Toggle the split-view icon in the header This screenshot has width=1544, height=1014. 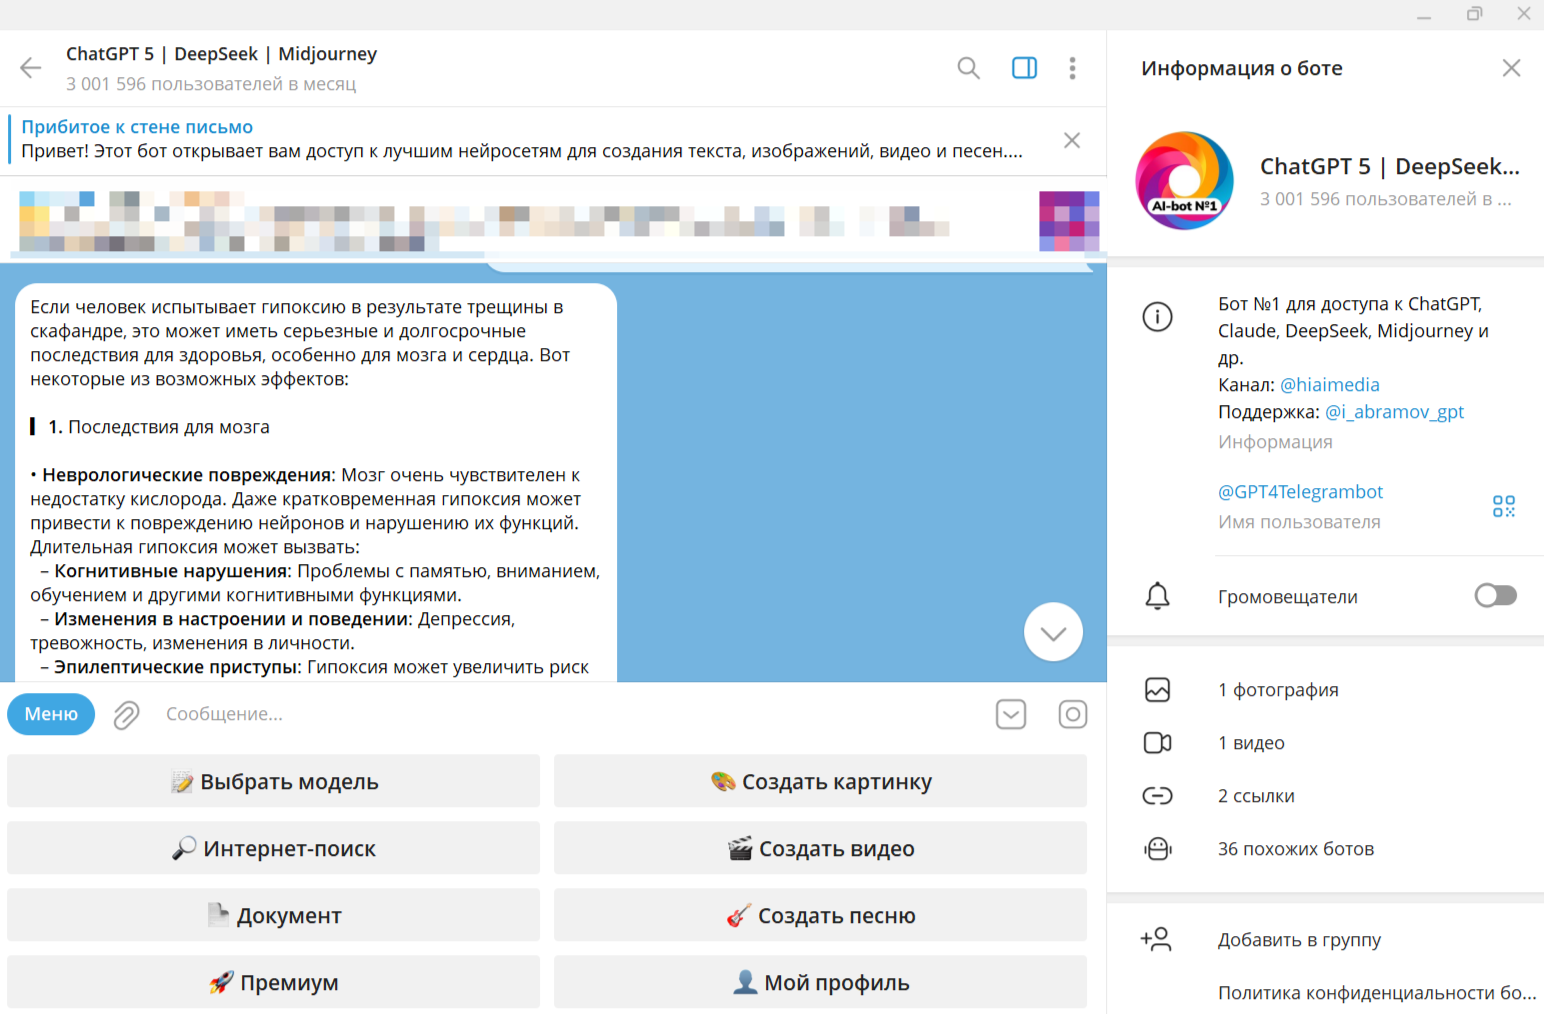point(1024,68)
